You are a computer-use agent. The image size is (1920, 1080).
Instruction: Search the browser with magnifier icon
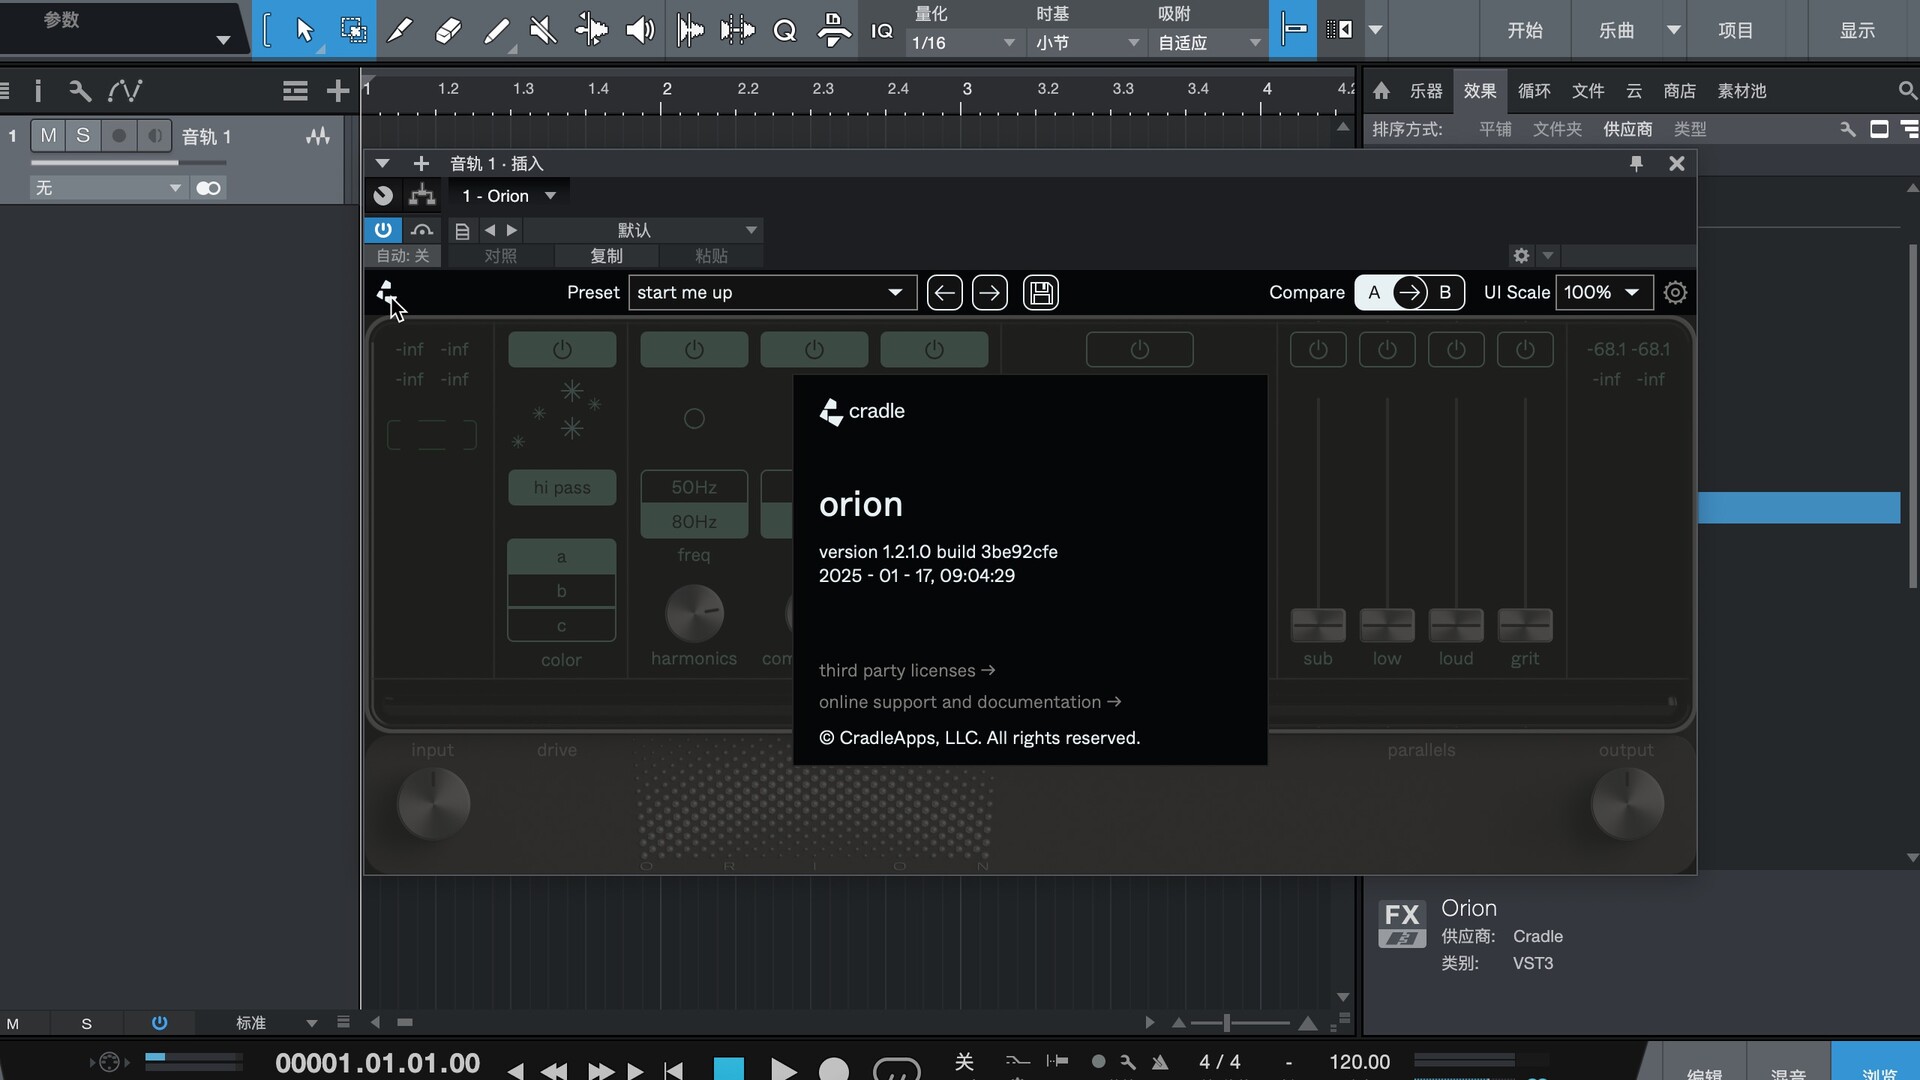coord(1907,91)
